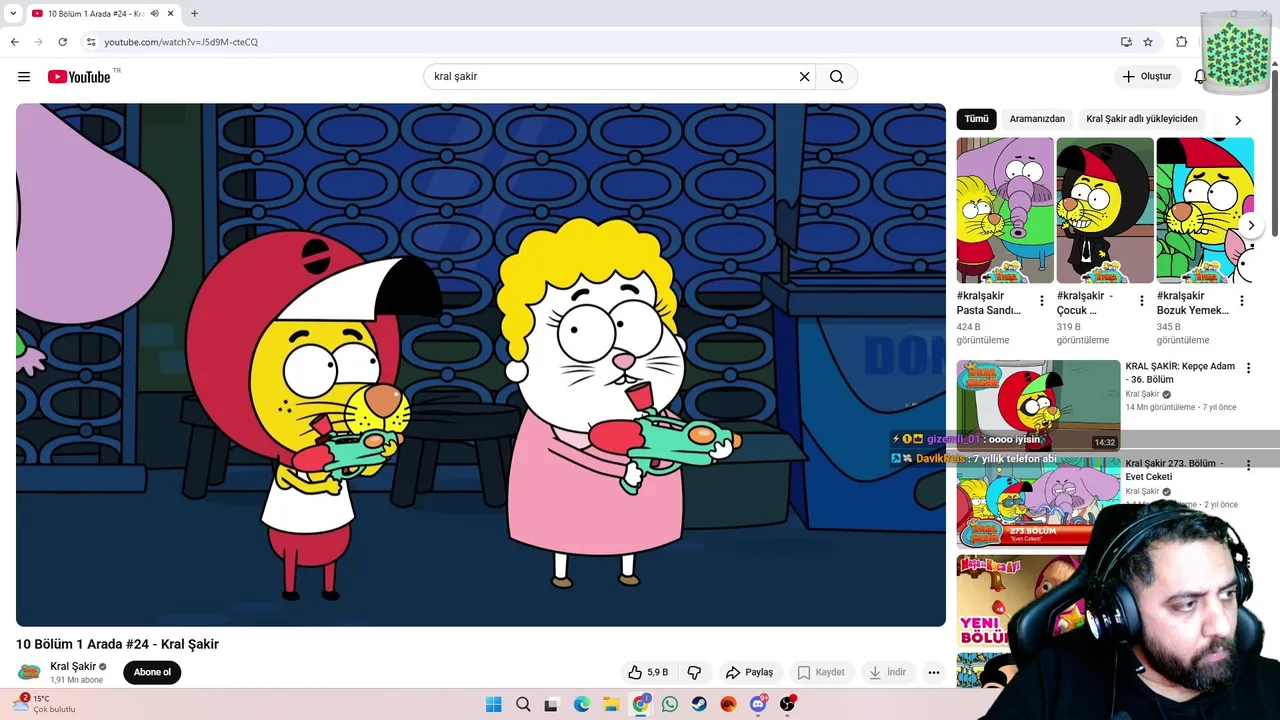Open the Kral Şakir 273. Bölüm title
The width and height of the screenshot is (1280, 720).
pos(1175,470)
